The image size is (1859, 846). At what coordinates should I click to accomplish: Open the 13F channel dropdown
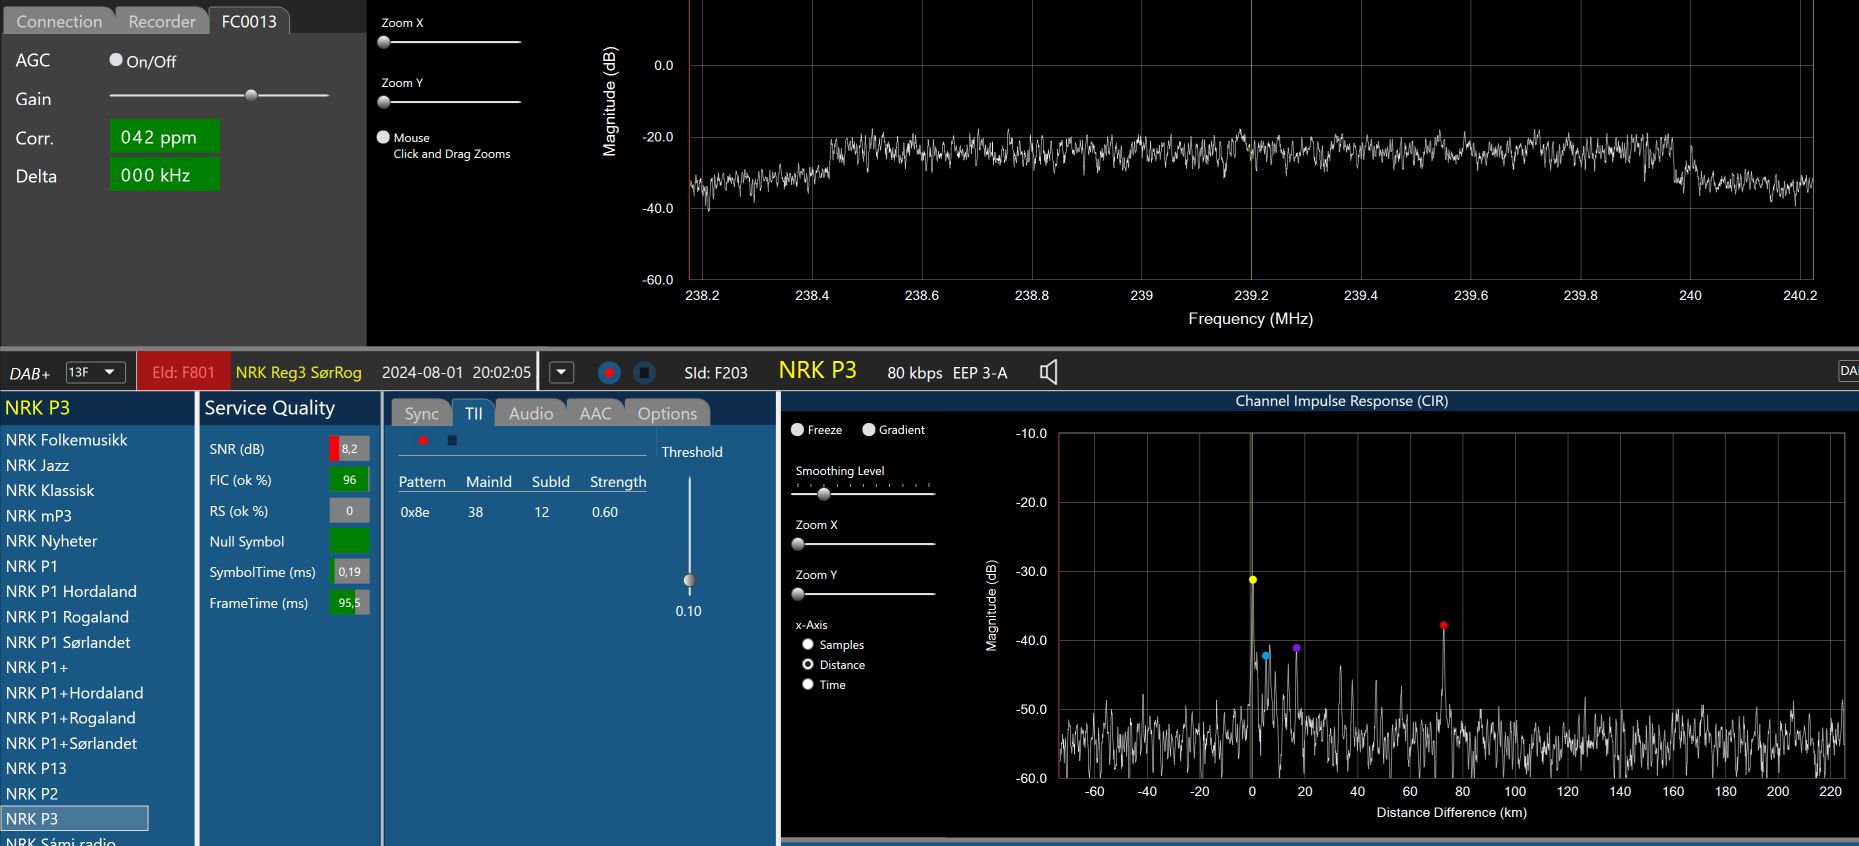(96, 372)
